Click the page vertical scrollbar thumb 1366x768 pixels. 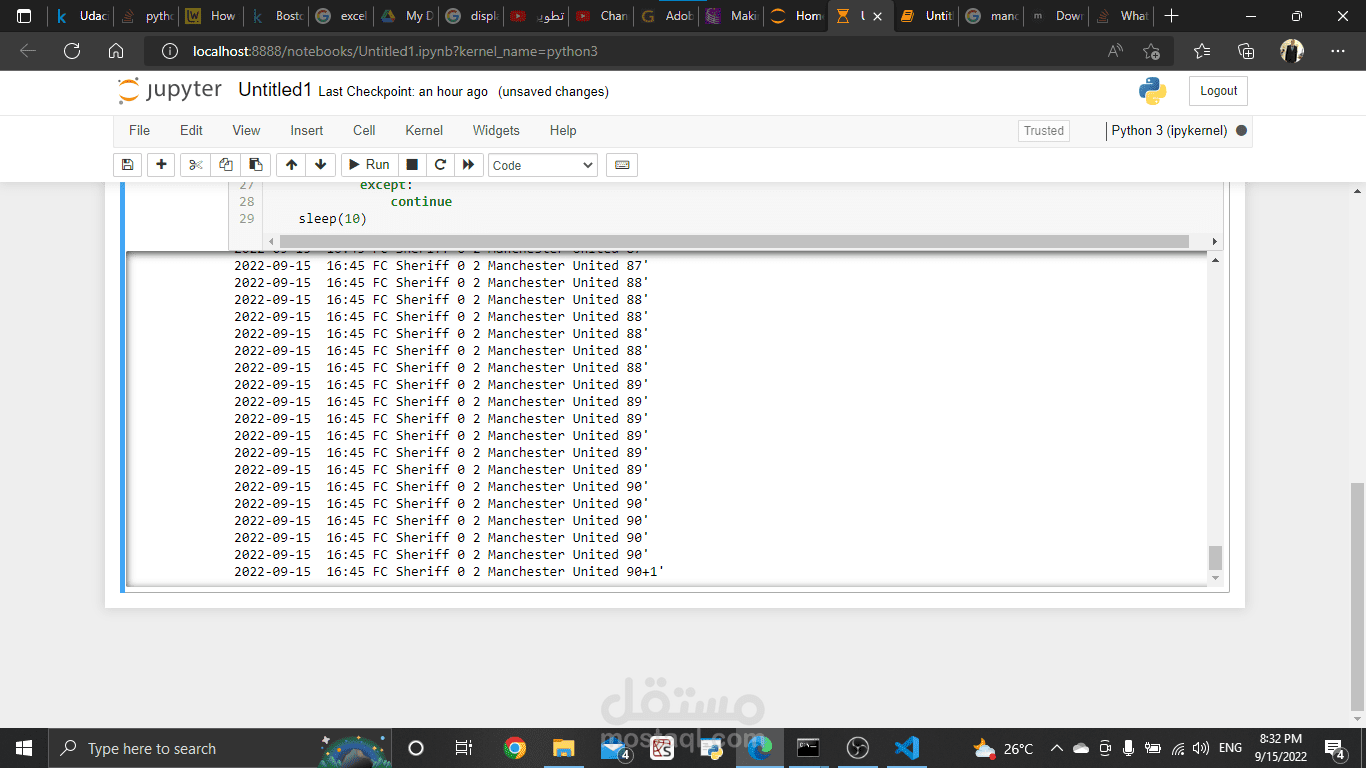pyautogui.click(x=1357, y=595)
